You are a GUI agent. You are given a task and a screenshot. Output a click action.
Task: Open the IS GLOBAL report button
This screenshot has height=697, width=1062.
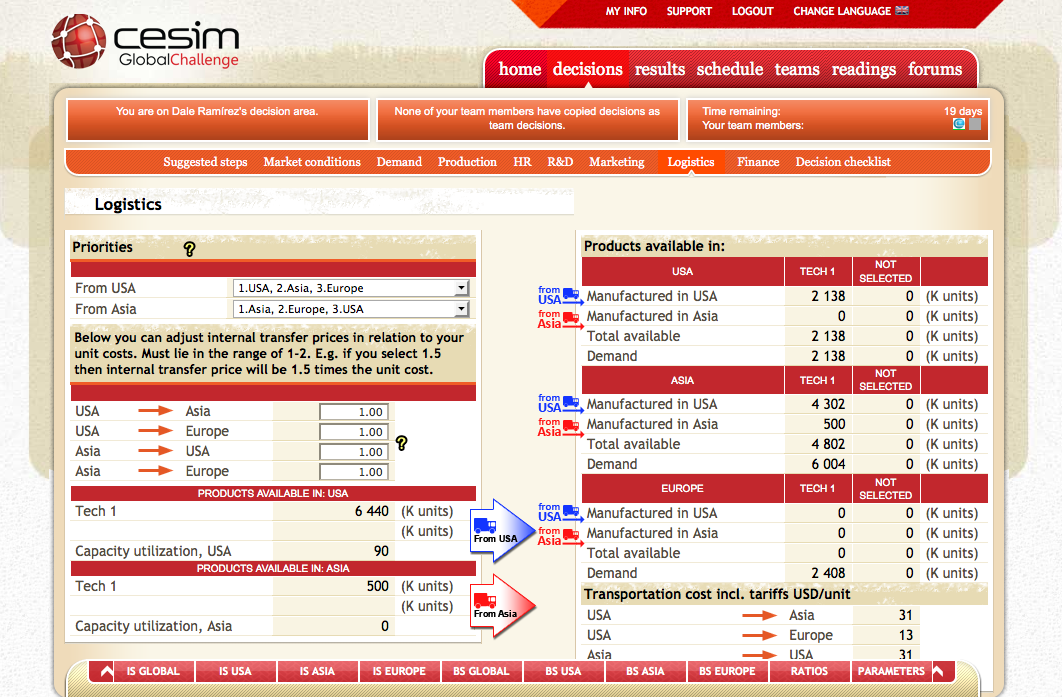[153, 671]
